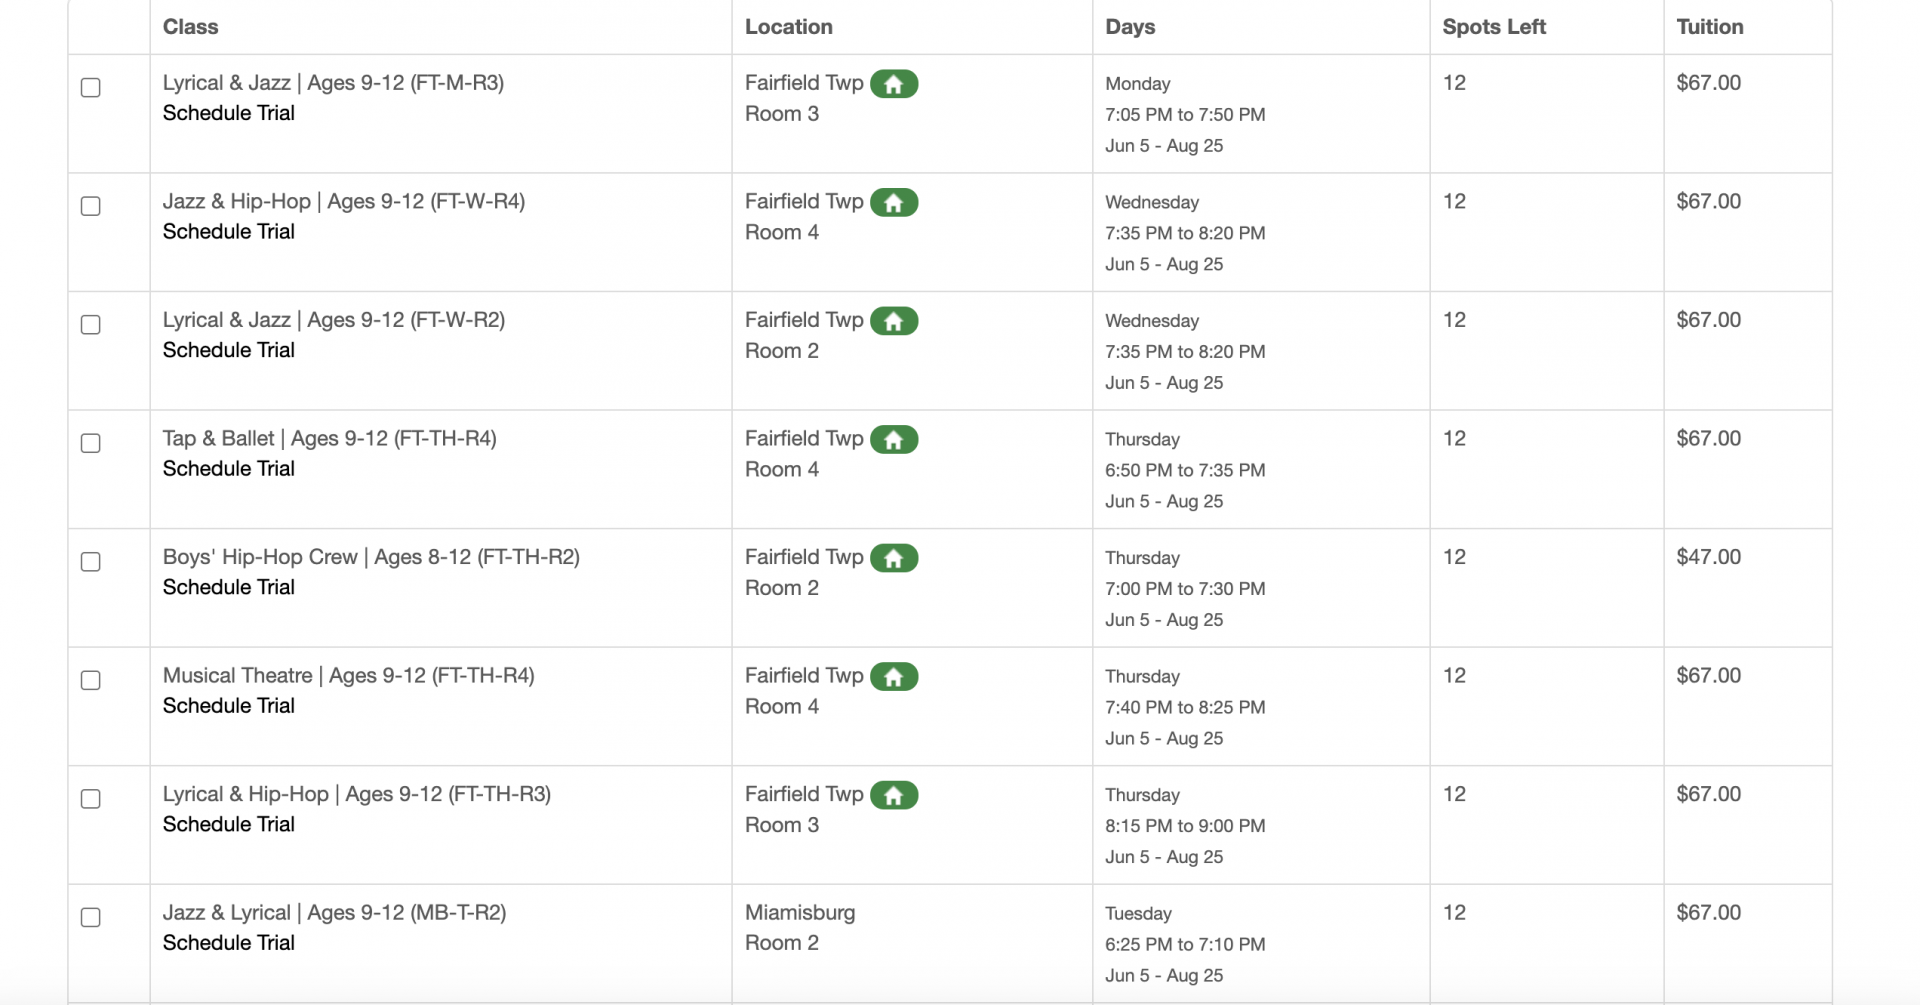Select the Boys' Hip-Hop Crew checkbox
The width and height of the screenshot is (1920, 1005).
point(91,562)
